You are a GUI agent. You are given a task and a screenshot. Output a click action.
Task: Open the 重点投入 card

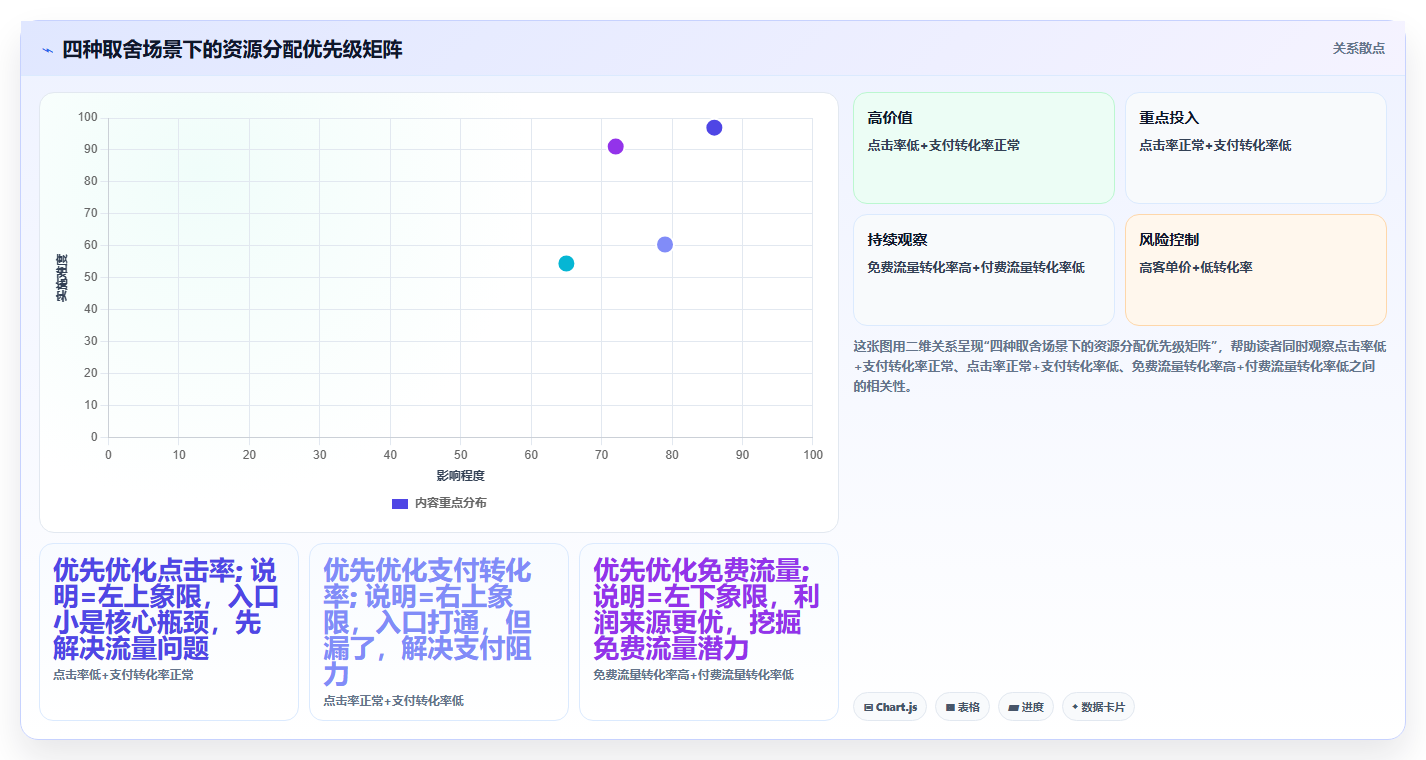coord(1255,148)
